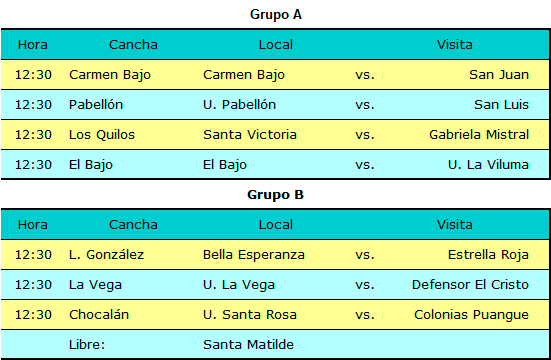Select the Los Quilos field cell

(x=102, y=135)
